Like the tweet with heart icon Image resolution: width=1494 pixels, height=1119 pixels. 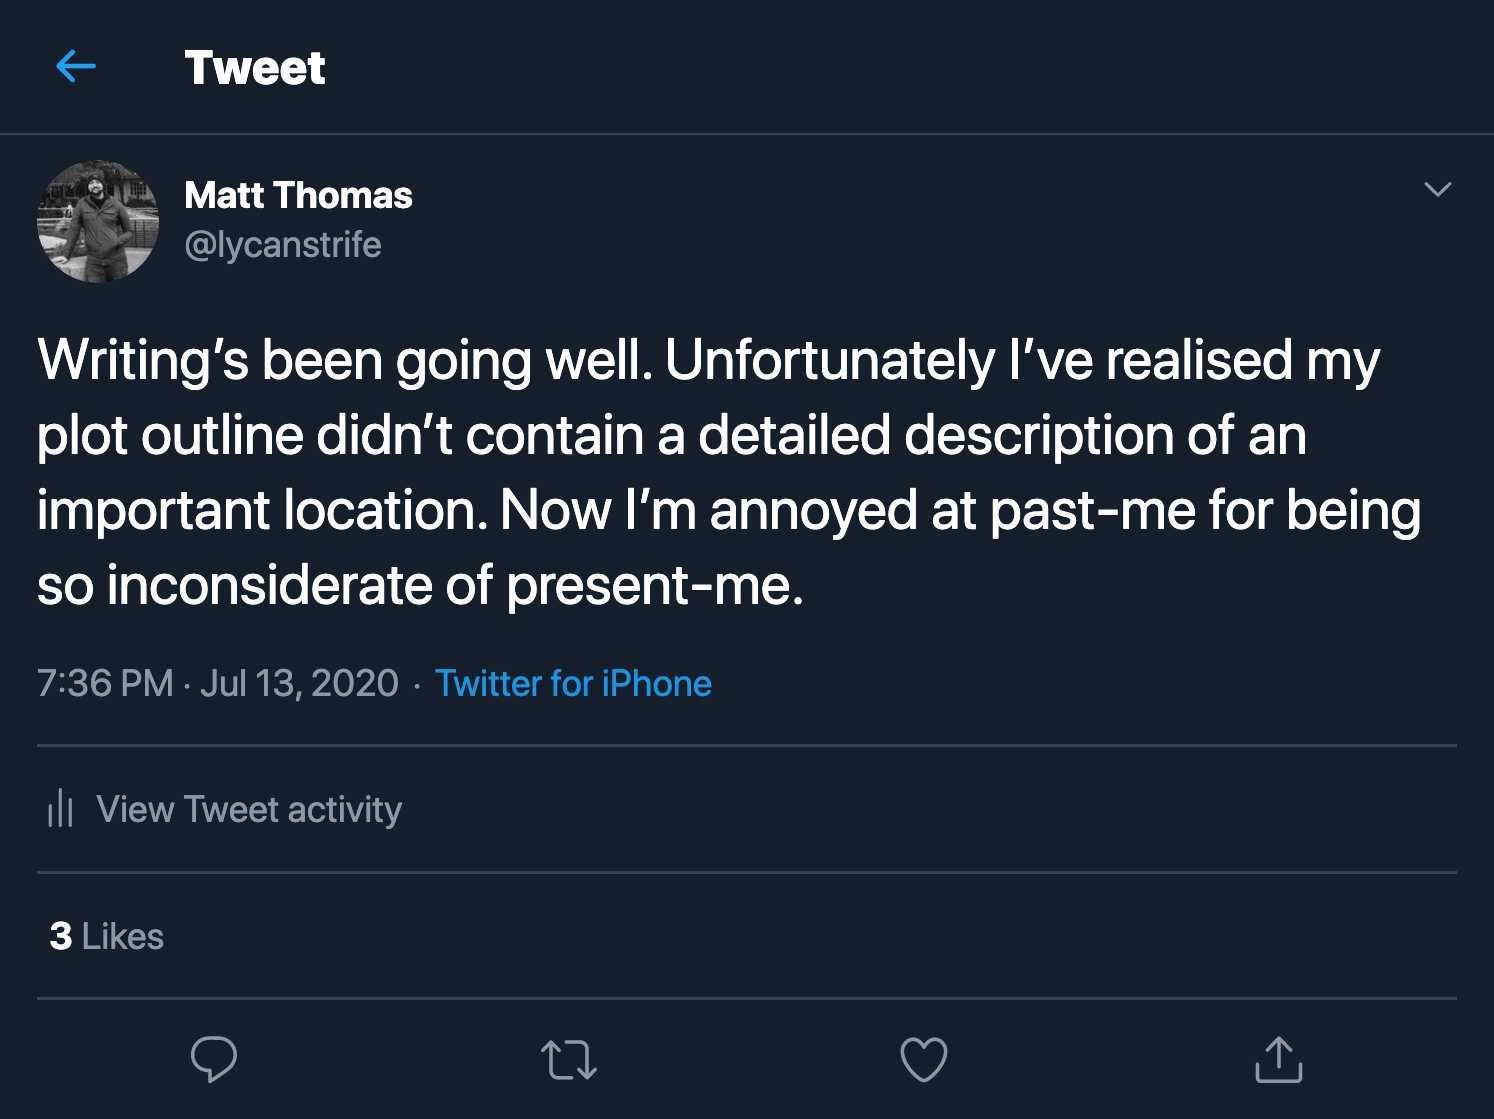(x=923, y=1059)
